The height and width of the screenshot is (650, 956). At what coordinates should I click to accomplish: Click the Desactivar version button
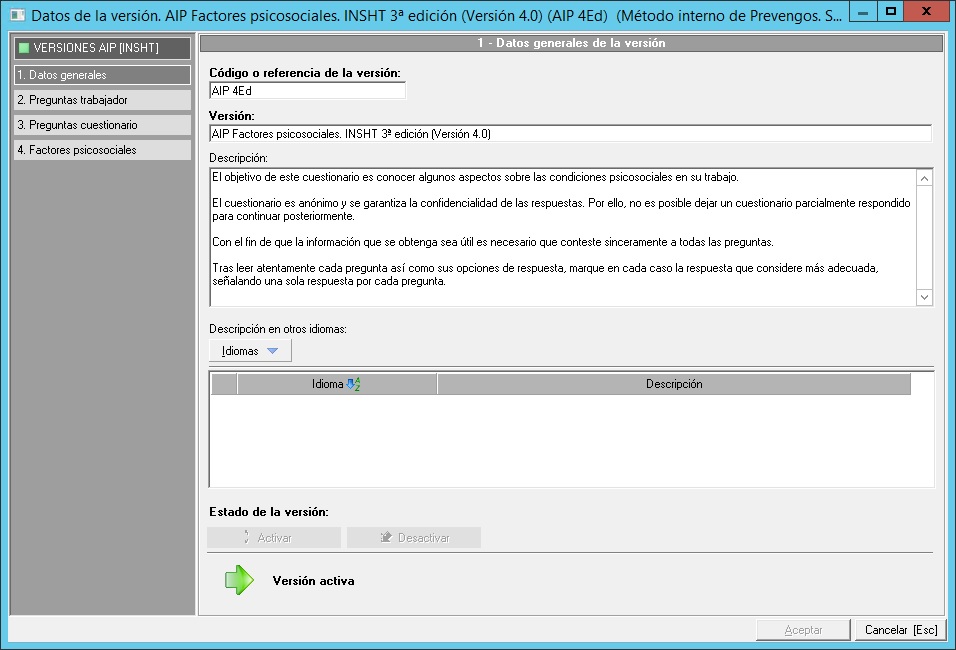[x=414, y=538]
